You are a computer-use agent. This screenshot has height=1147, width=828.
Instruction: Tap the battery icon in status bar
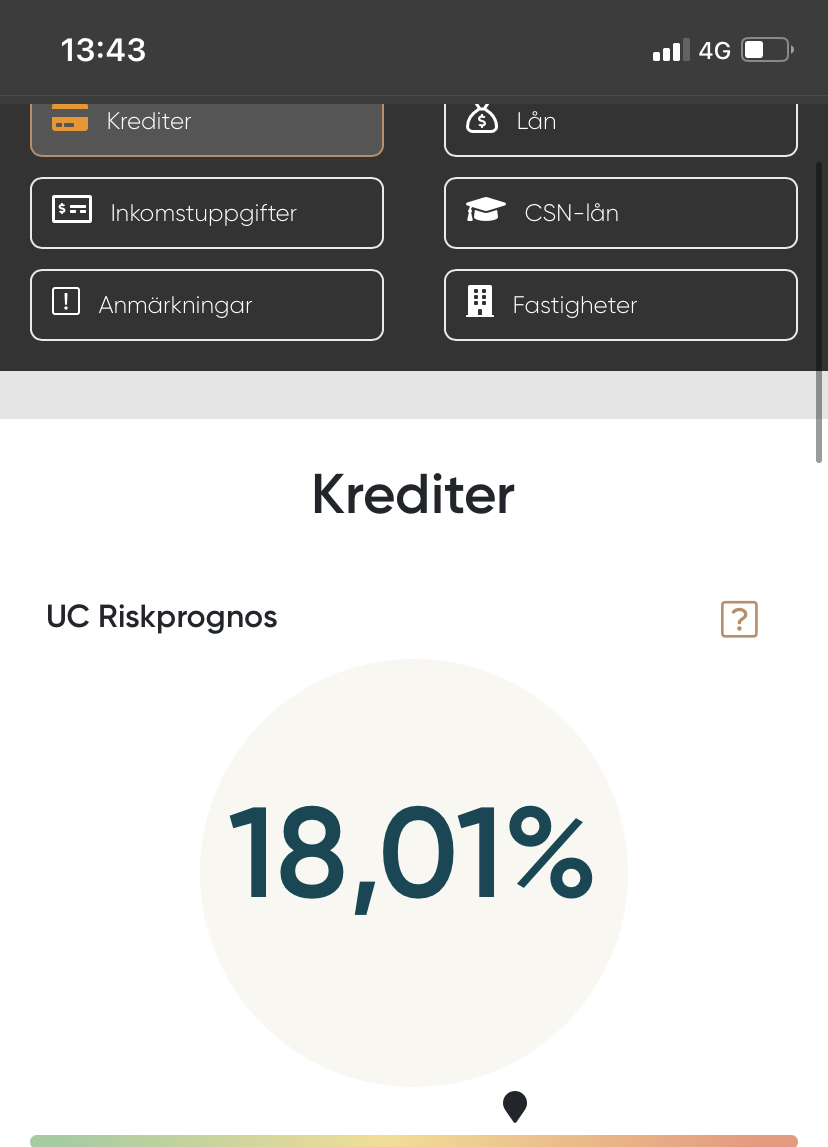(767, 50)
